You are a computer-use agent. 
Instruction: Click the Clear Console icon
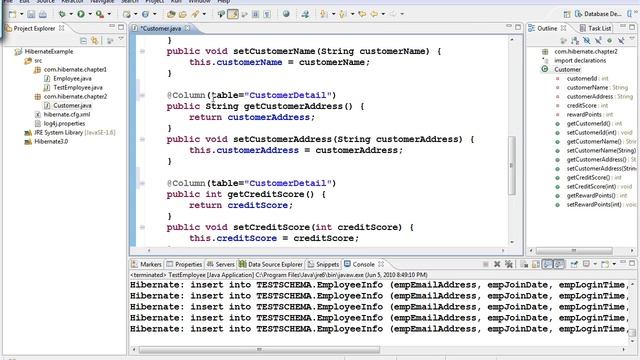(524, 264)
